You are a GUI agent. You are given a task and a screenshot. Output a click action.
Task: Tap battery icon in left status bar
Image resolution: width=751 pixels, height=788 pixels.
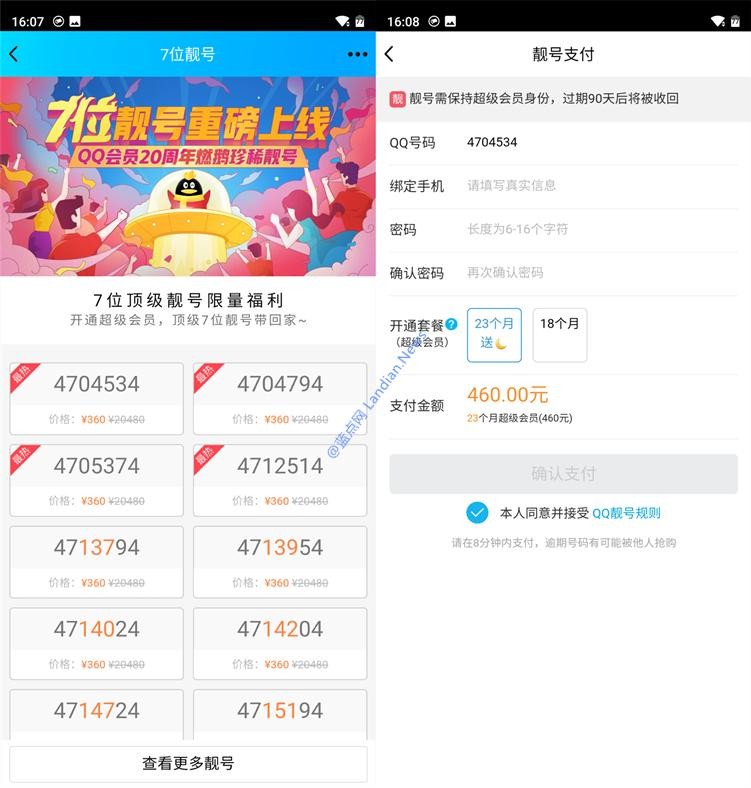[360, 21]
